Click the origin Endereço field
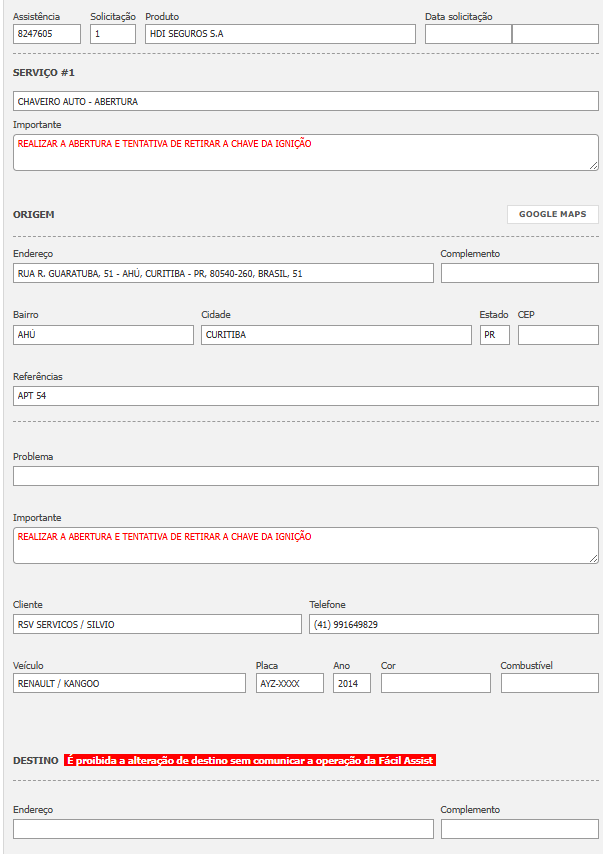Image resolution: width=603 pixels, height=854 pixels. point(223,273)
